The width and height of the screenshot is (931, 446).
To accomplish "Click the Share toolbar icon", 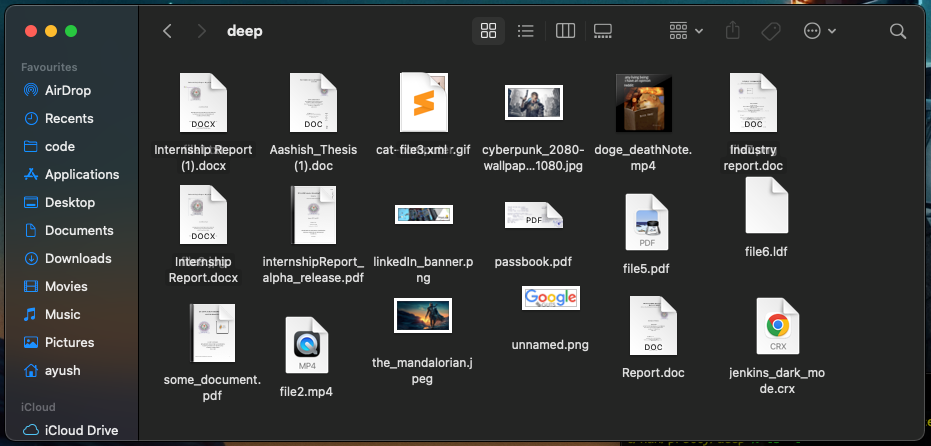I will tap(732, 31).
